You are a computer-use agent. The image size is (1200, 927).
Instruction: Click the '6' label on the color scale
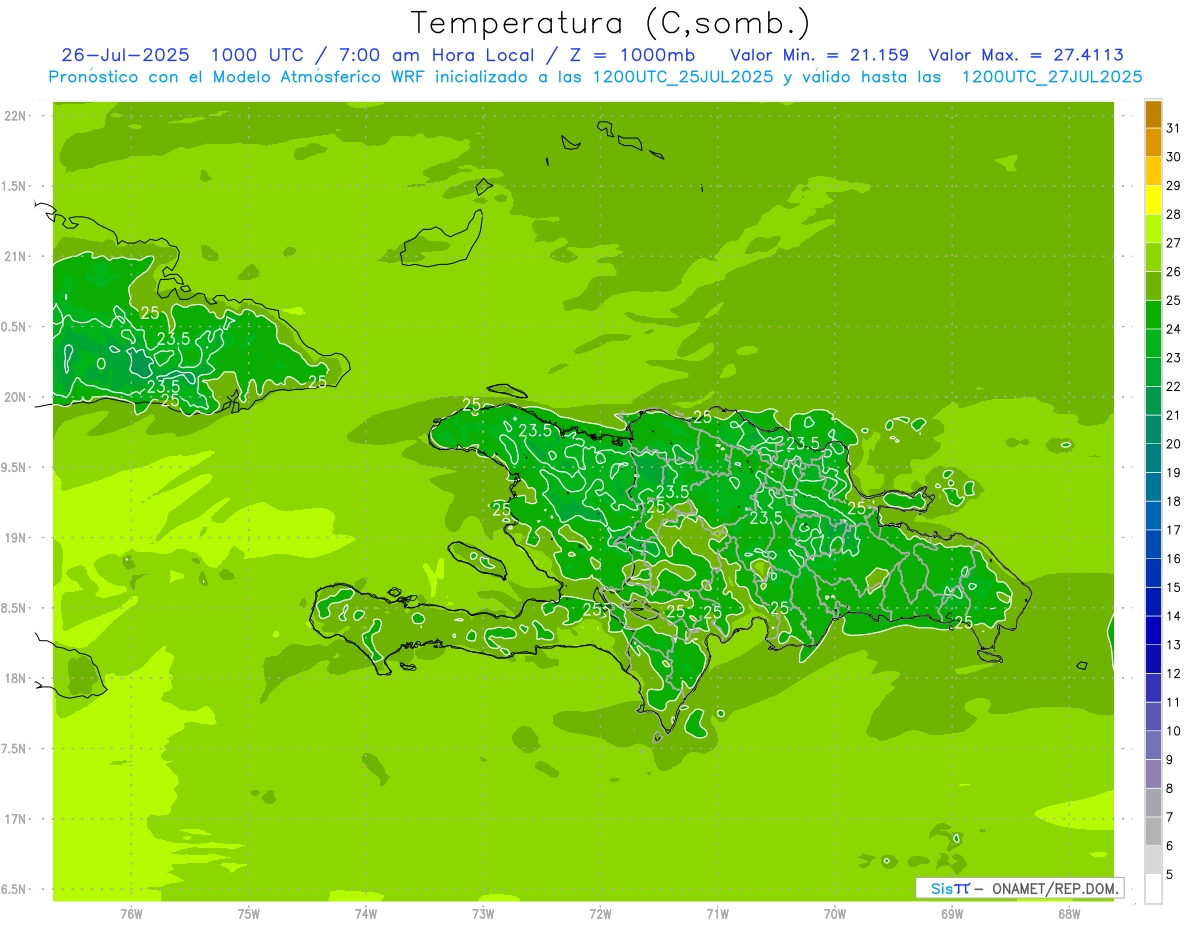(1170, 846)
